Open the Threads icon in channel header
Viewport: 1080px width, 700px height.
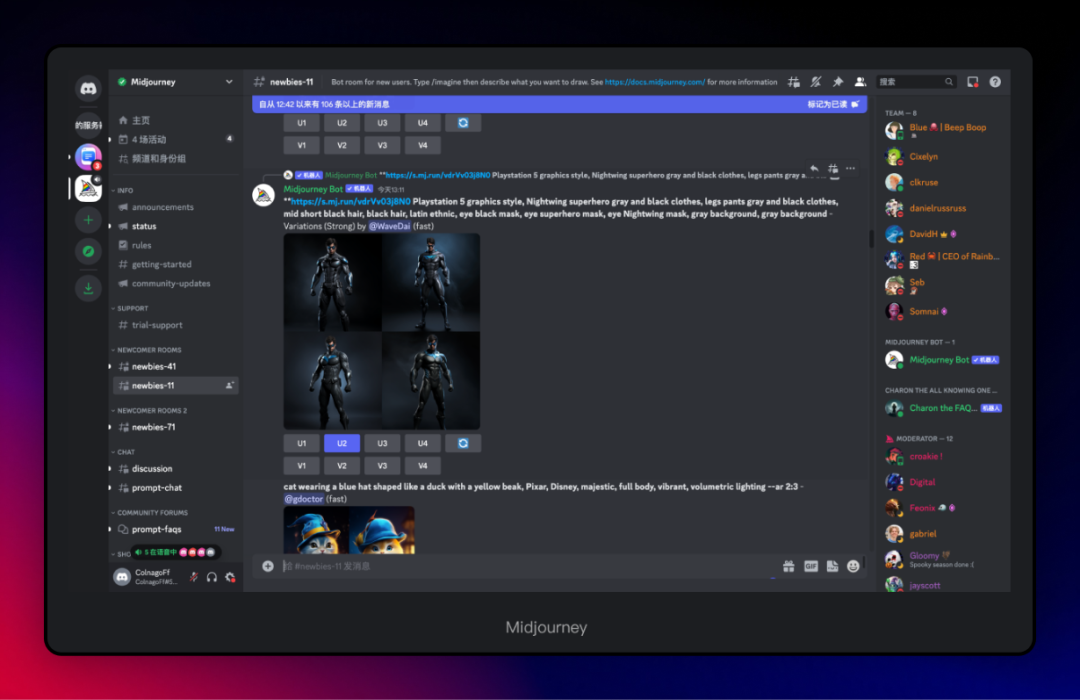(x=793, y=82)
